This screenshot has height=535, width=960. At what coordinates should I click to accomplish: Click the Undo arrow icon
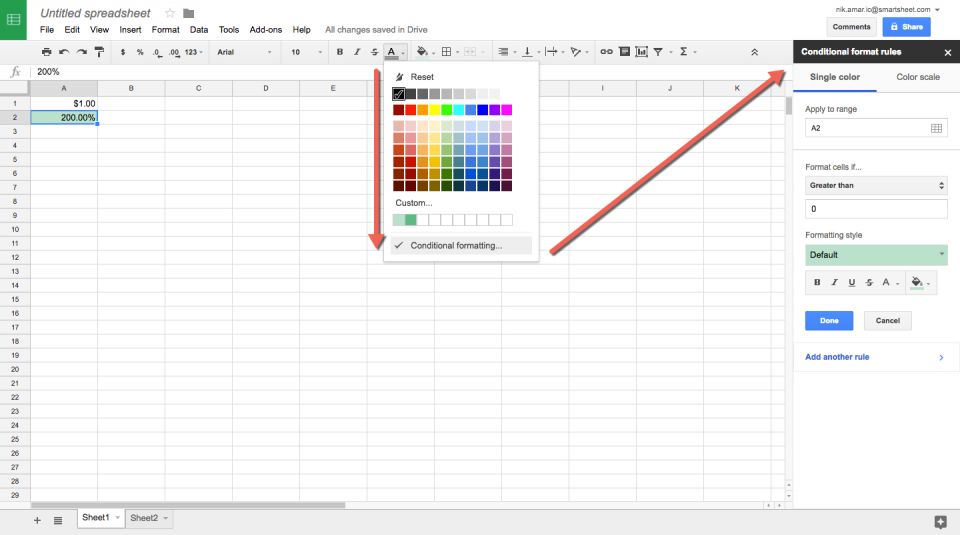pyautogui.click(x=64, y=52)
